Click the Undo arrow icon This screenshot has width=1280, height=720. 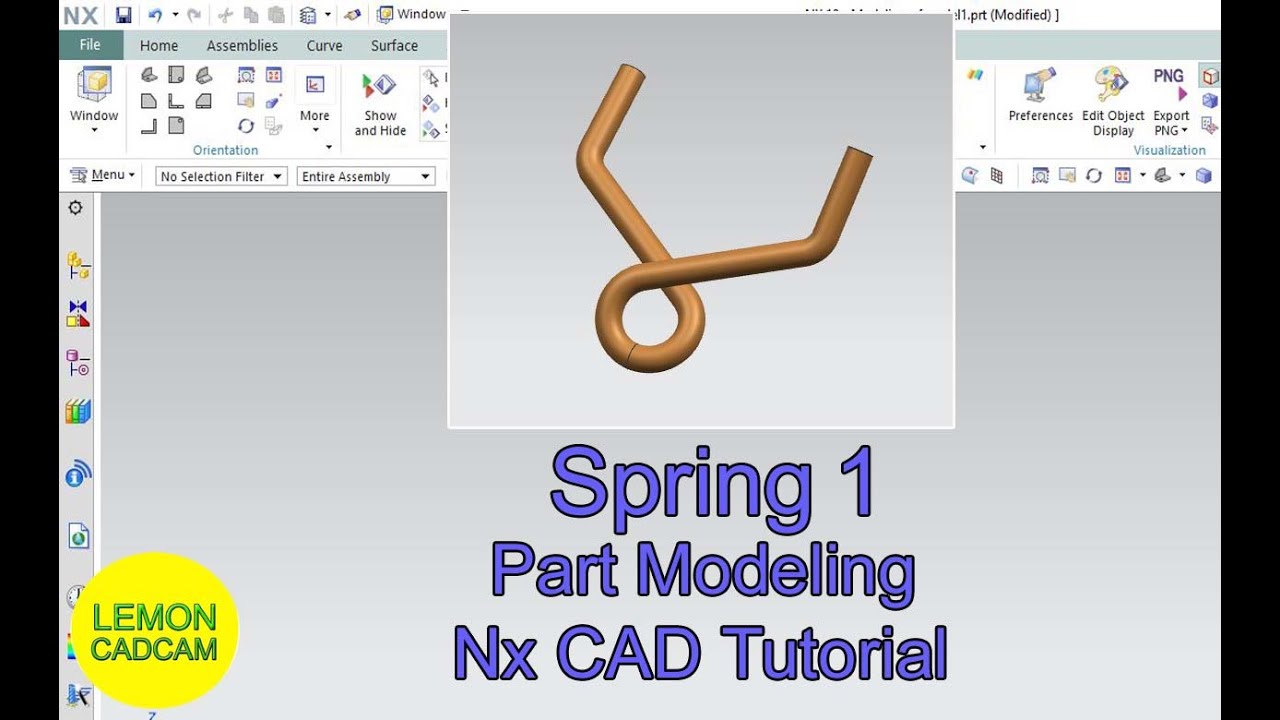[x=155, y=15]
